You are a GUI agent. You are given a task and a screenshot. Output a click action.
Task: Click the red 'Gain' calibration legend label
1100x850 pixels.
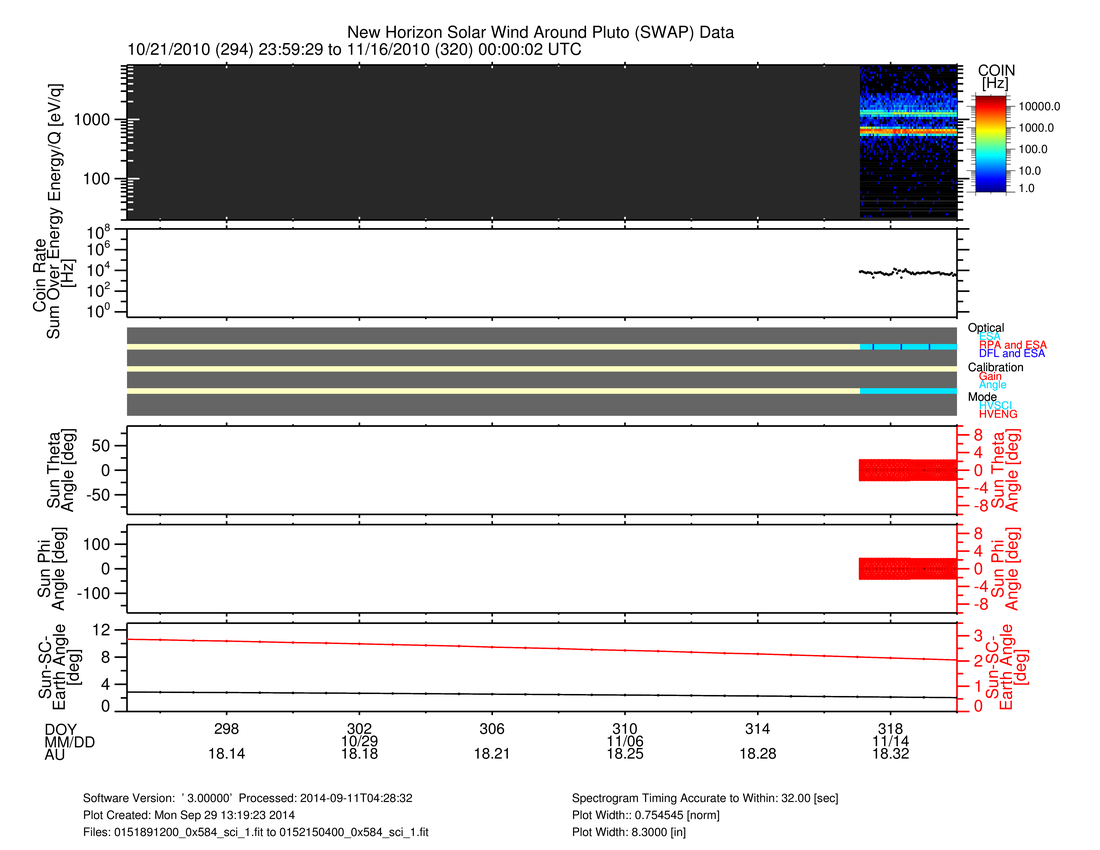click(990, 376)
